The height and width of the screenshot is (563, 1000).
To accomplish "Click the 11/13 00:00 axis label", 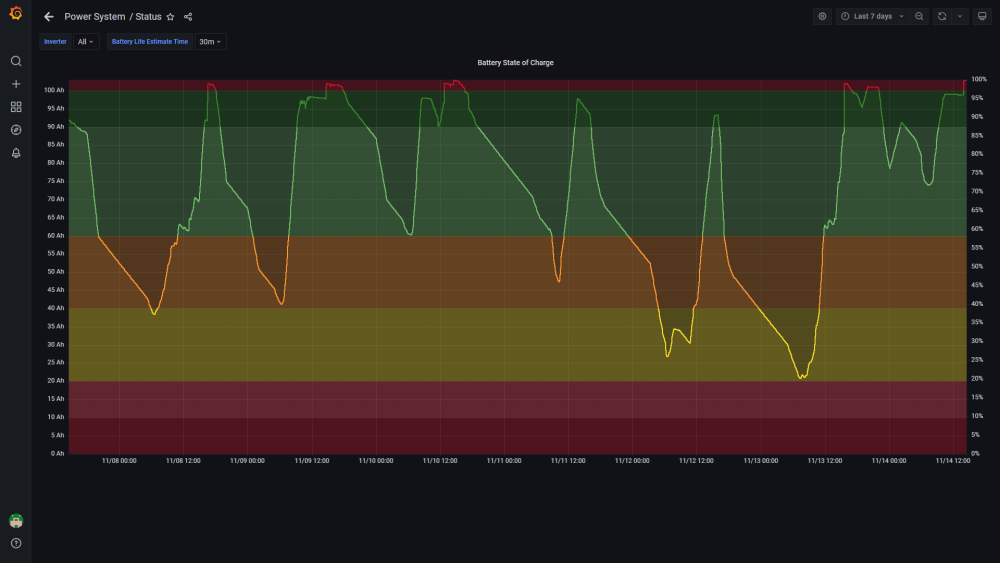I will click(x=761, y=460).
